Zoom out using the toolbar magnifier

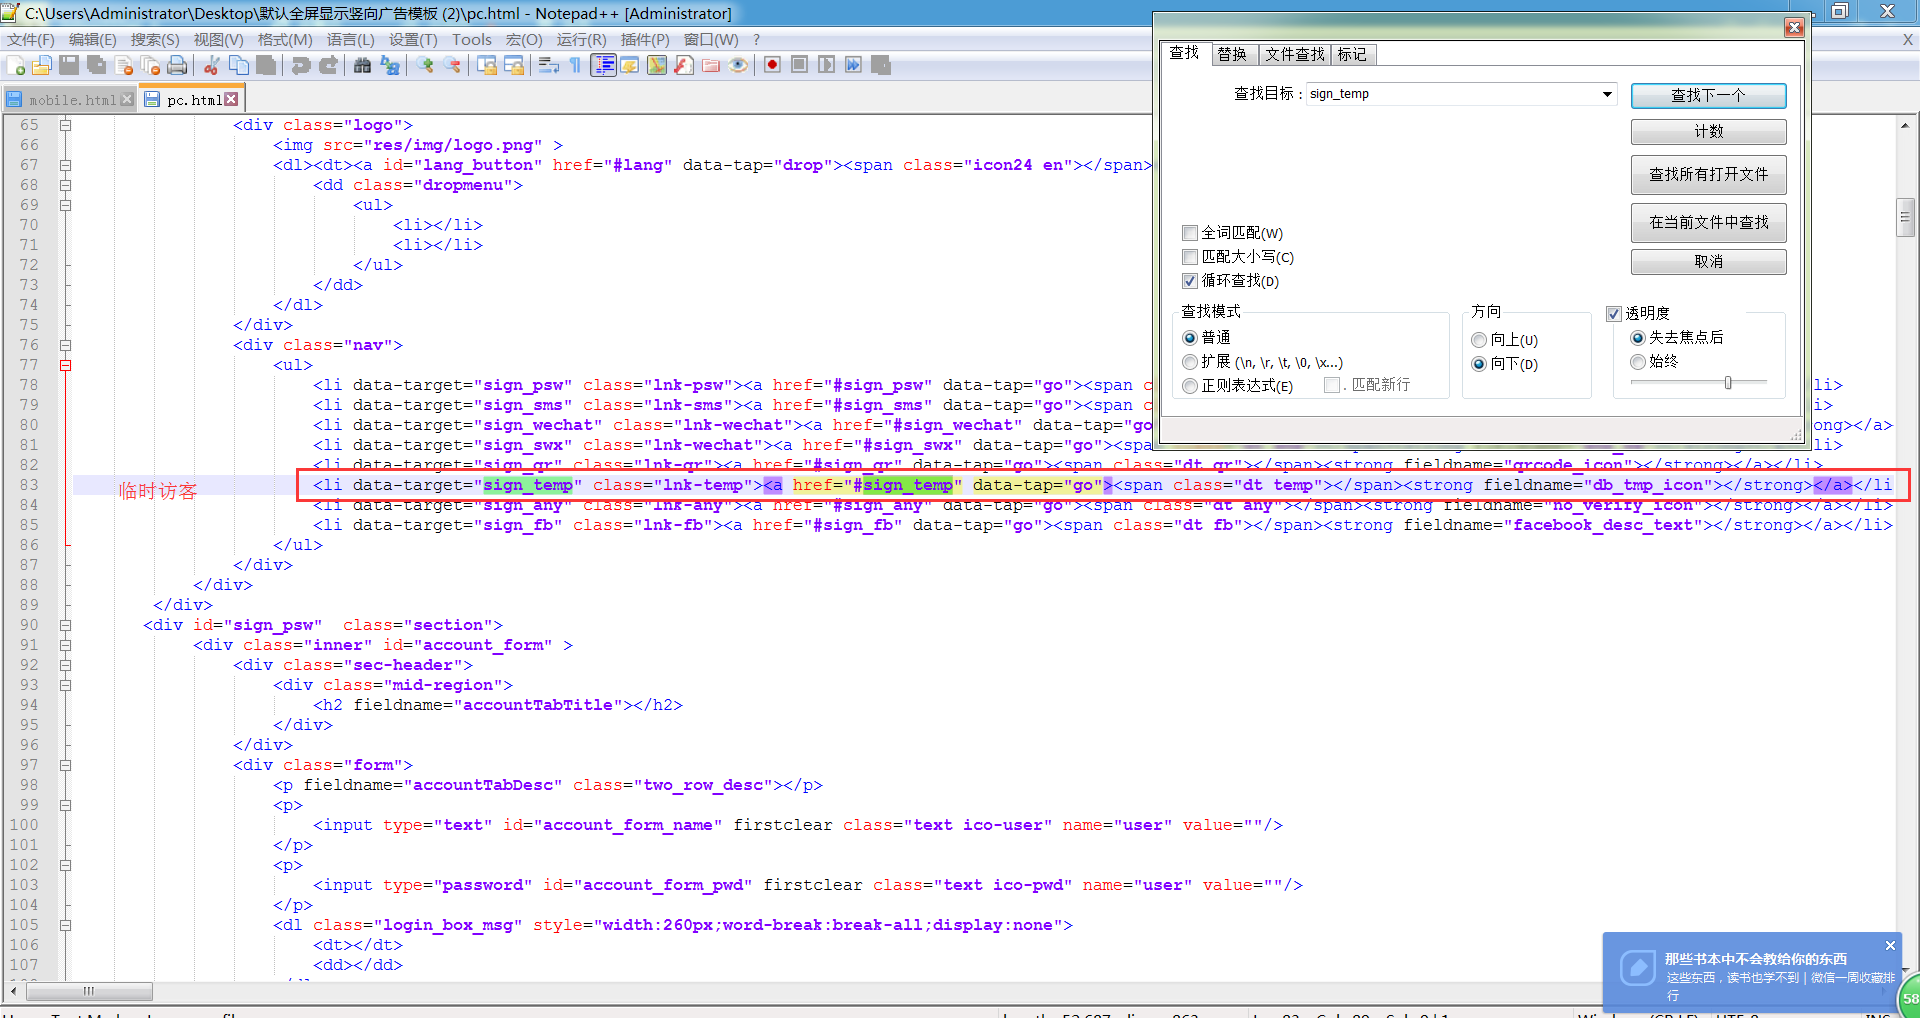[452, 65]
